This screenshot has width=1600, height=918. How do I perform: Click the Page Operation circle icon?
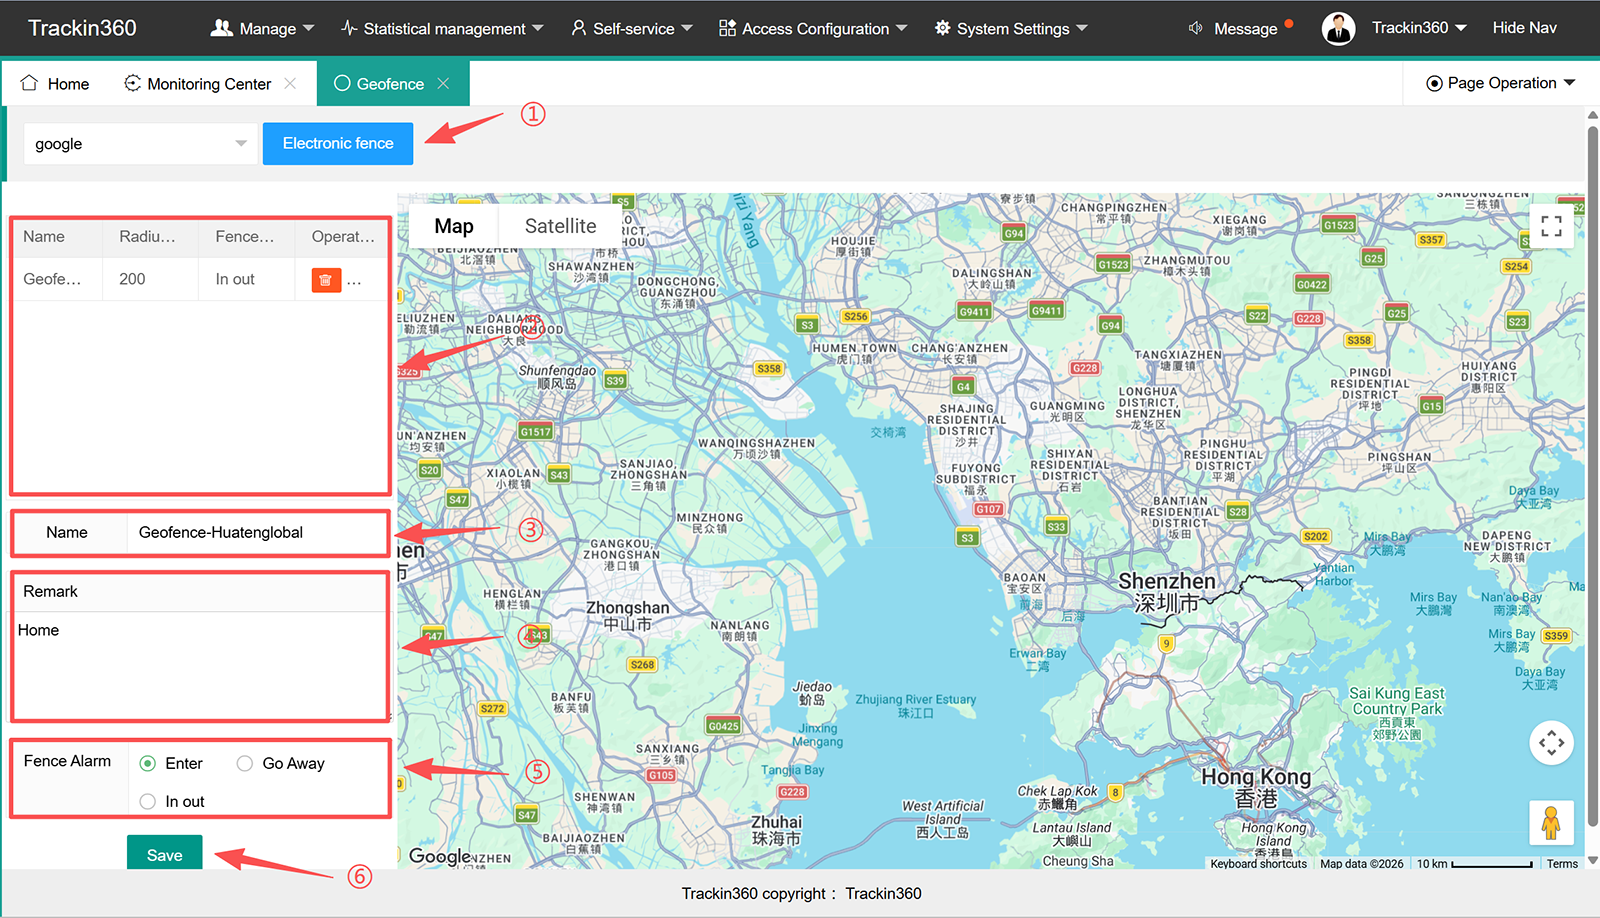tap(1434, 83)
